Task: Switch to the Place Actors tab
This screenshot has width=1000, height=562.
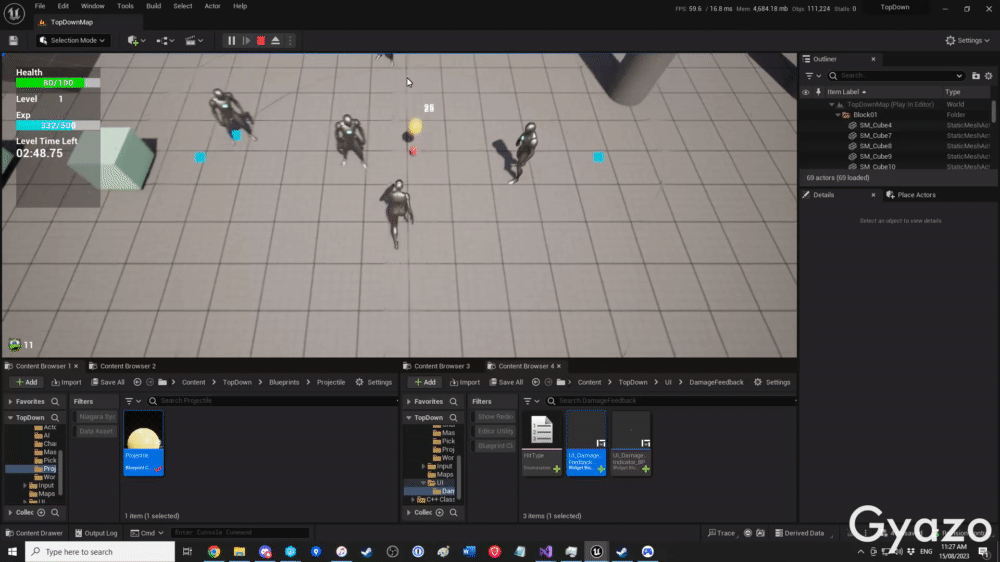Action: pyautogui.click(x=916, y=195)
